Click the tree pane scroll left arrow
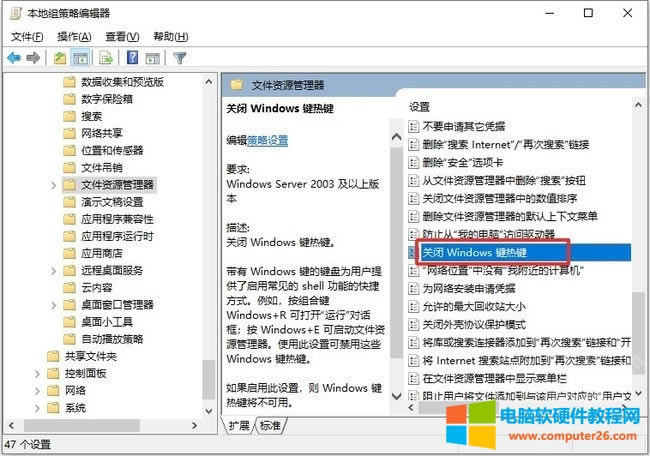 click(x=12, y=425)
